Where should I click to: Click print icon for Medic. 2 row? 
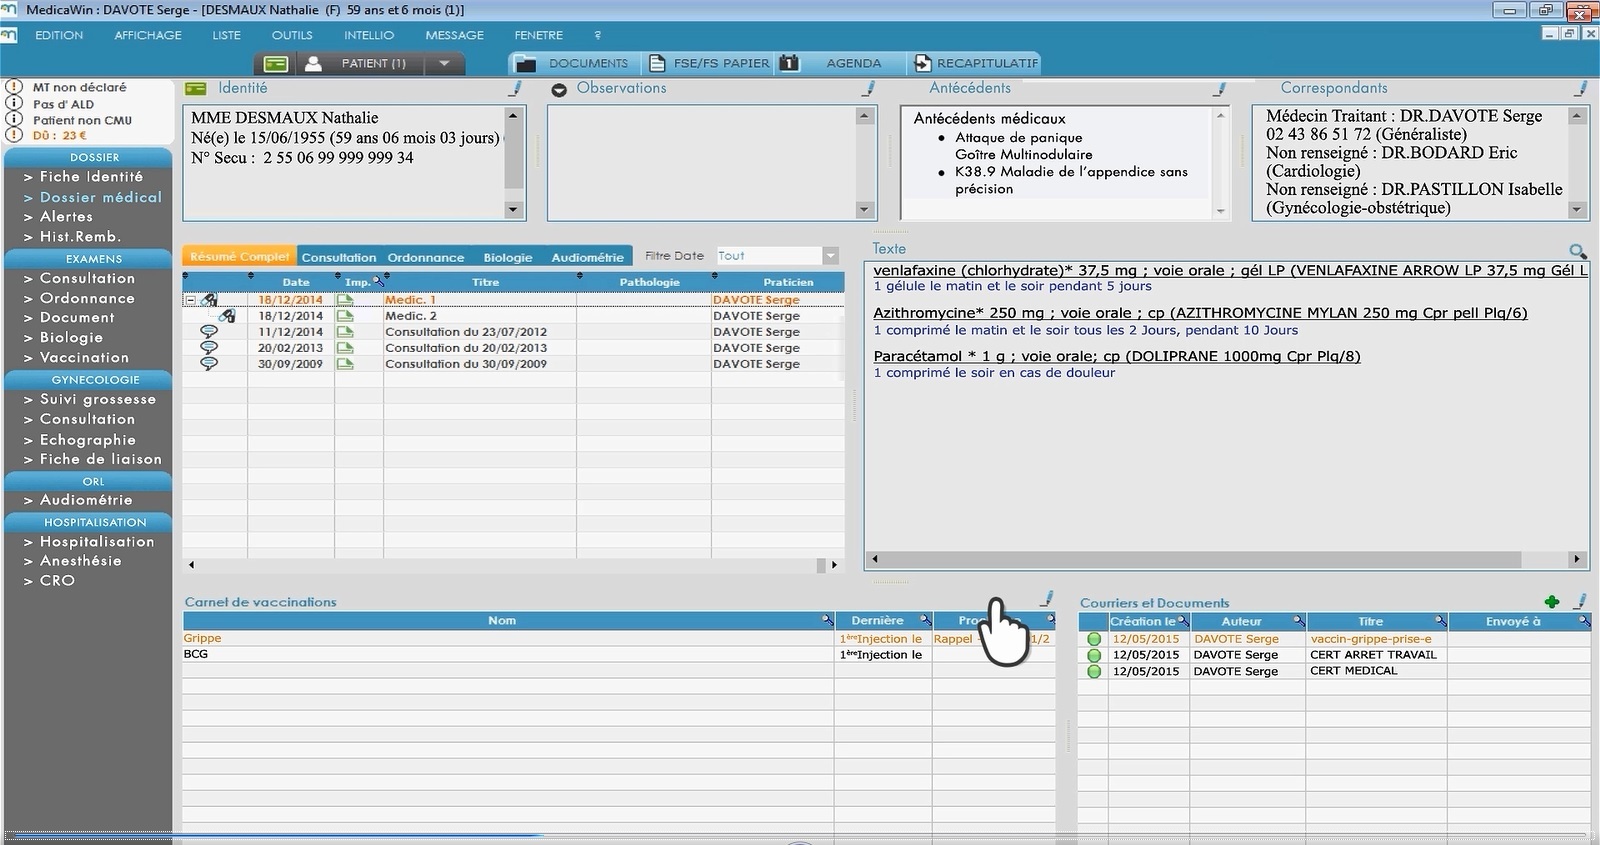pos(345,316)
